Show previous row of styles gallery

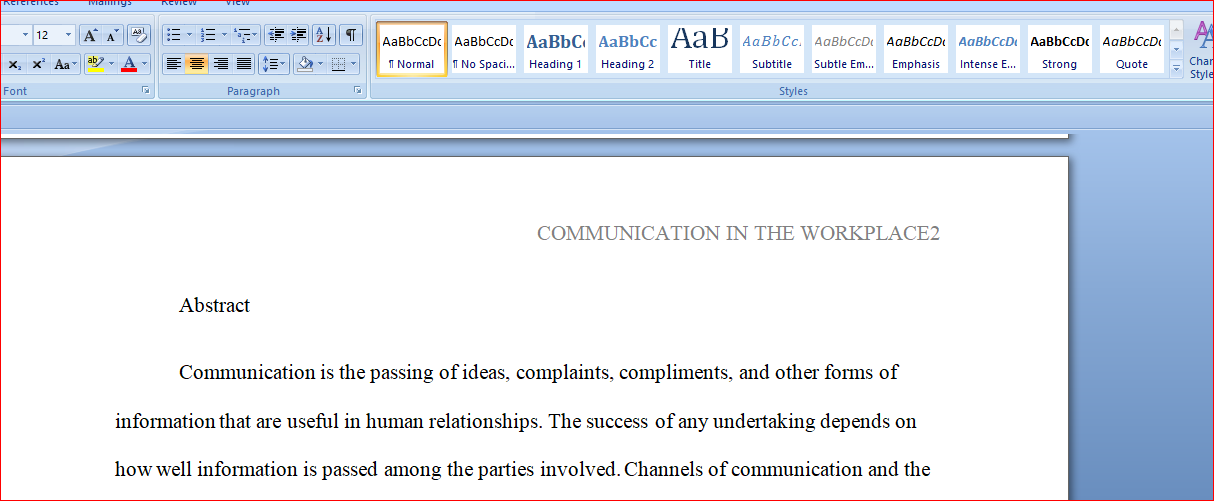pyautogui.click(x=1176, y=30)
